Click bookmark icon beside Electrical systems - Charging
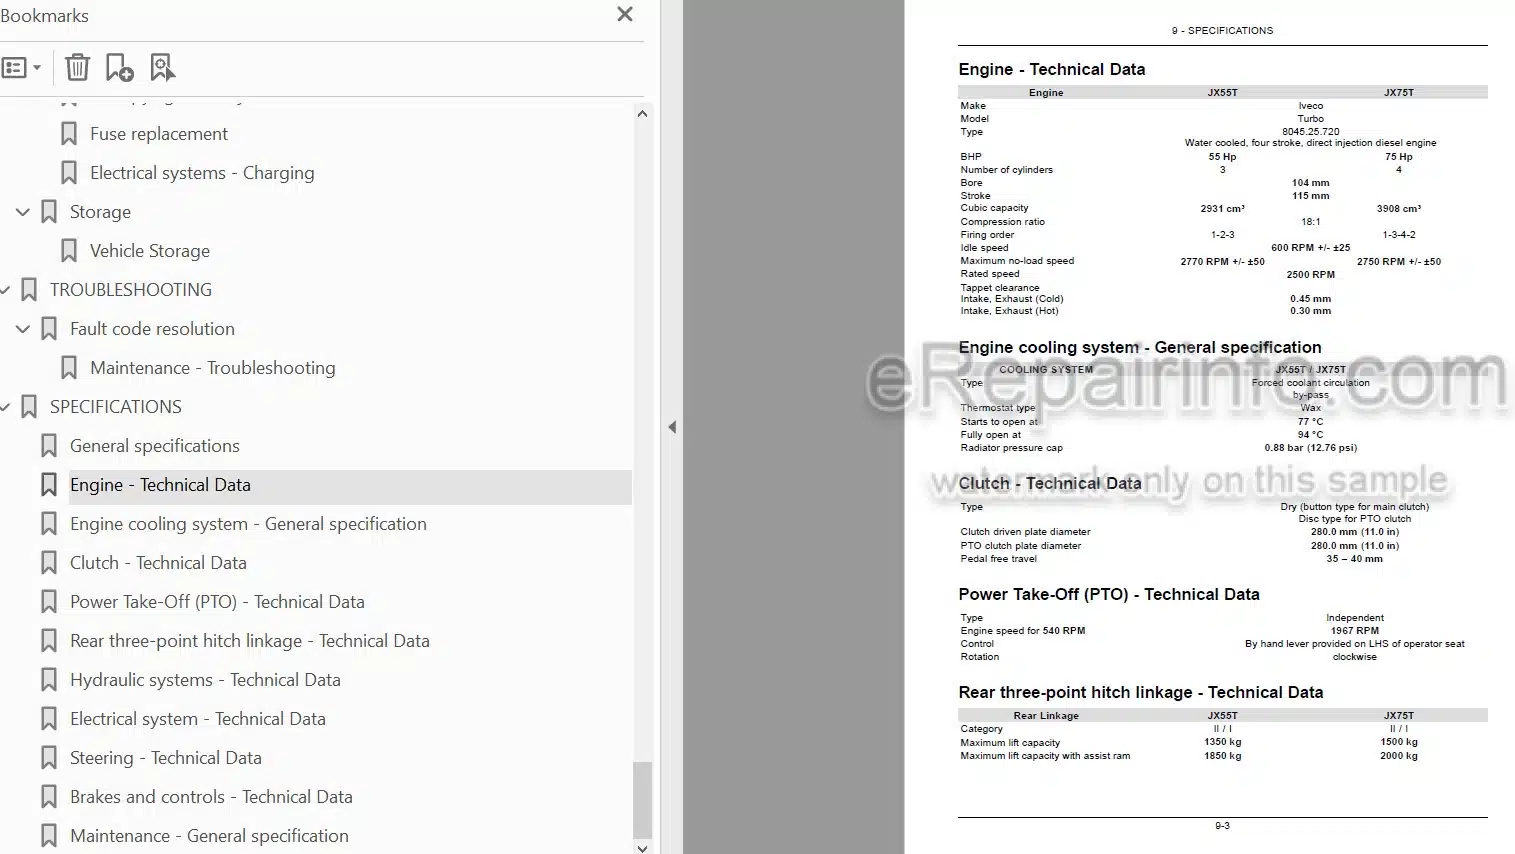Viewport: 1515px width, 854px height. [69, 173]
